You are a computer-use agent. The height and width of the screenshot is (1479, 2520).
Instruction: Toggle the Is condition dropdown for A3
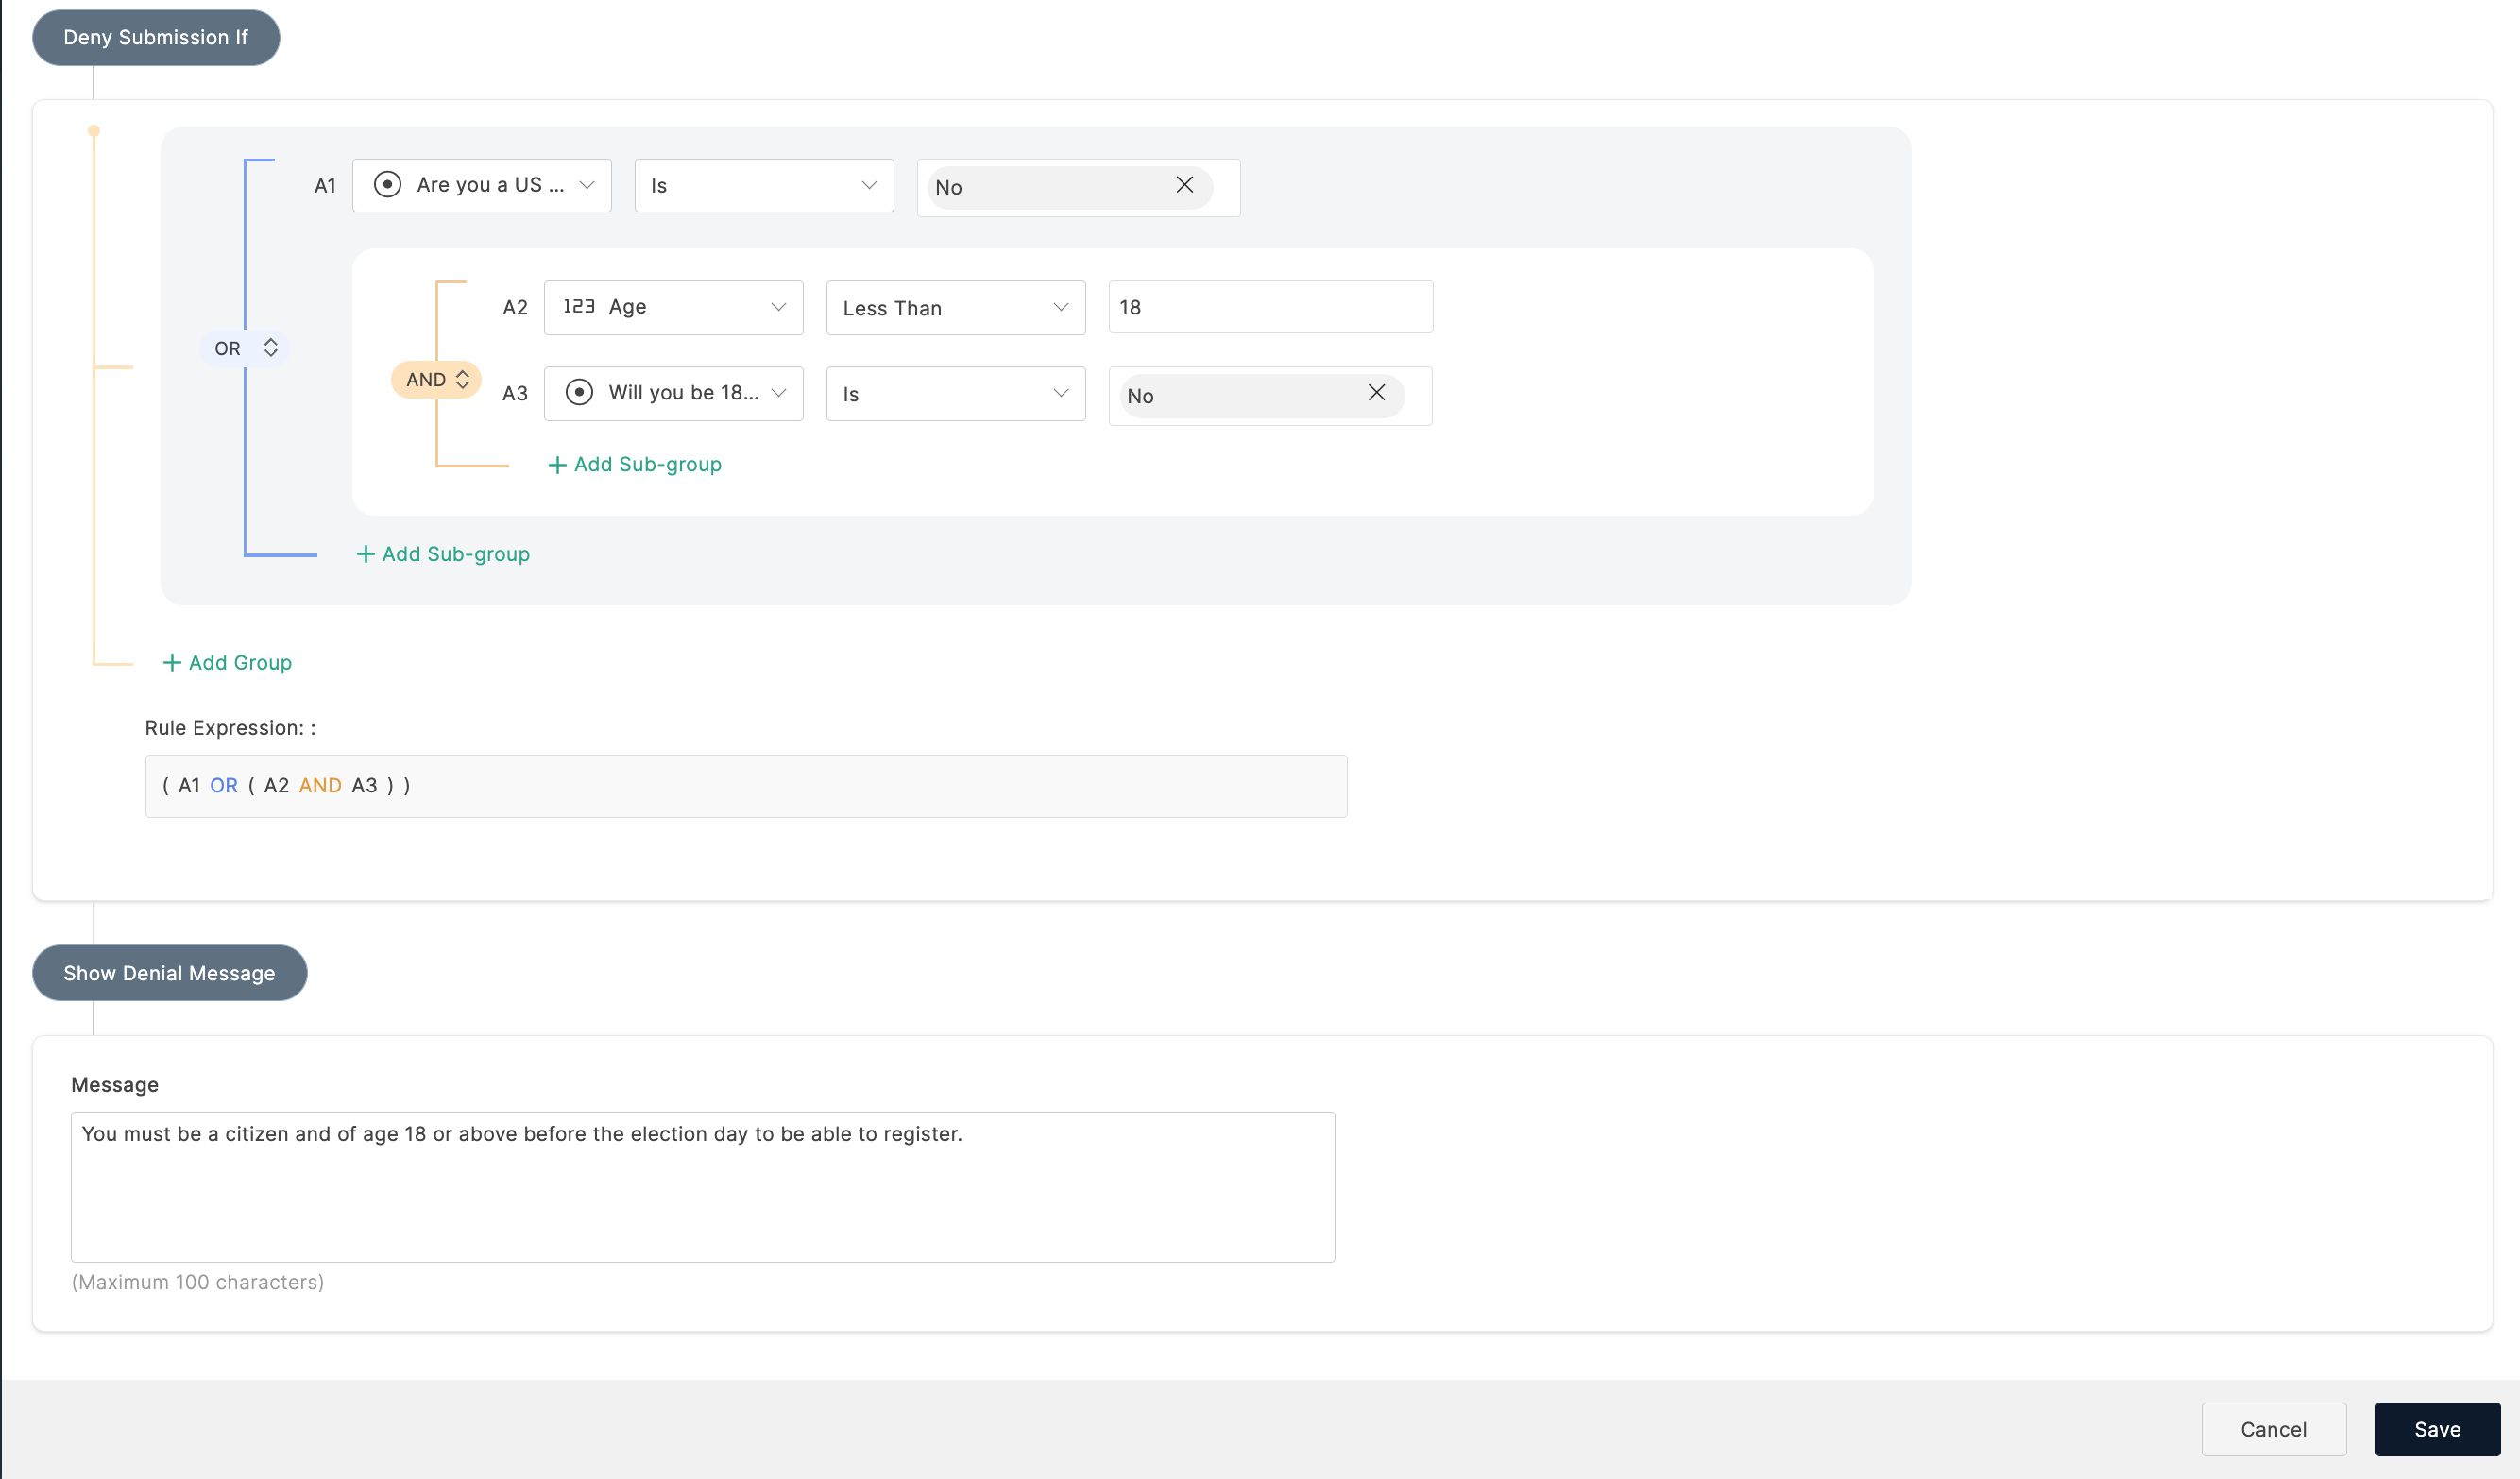tap(953, 393)
